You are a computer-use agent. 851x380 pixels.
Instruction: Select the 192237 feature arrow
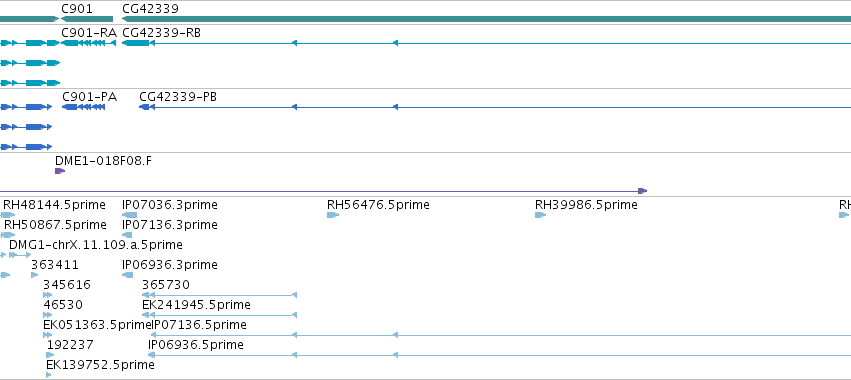click(50, 355)
